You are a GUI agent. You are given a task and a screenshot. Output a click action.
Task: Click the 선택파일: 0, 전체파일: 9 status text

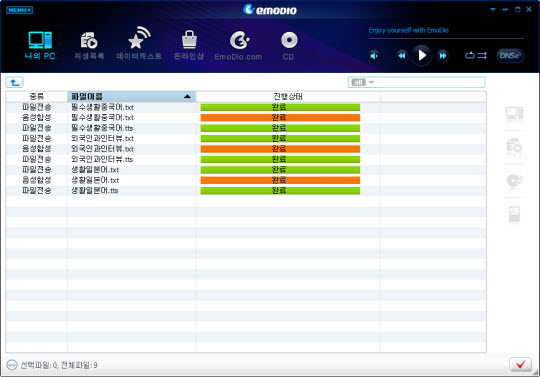click(x=59, y=365)
